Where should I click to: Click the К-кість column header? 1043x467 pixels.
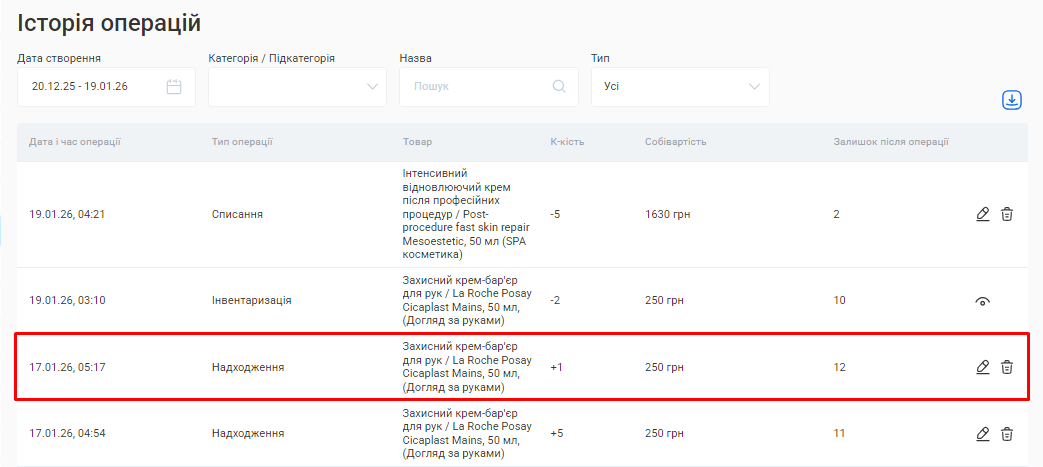coord(567,142)
